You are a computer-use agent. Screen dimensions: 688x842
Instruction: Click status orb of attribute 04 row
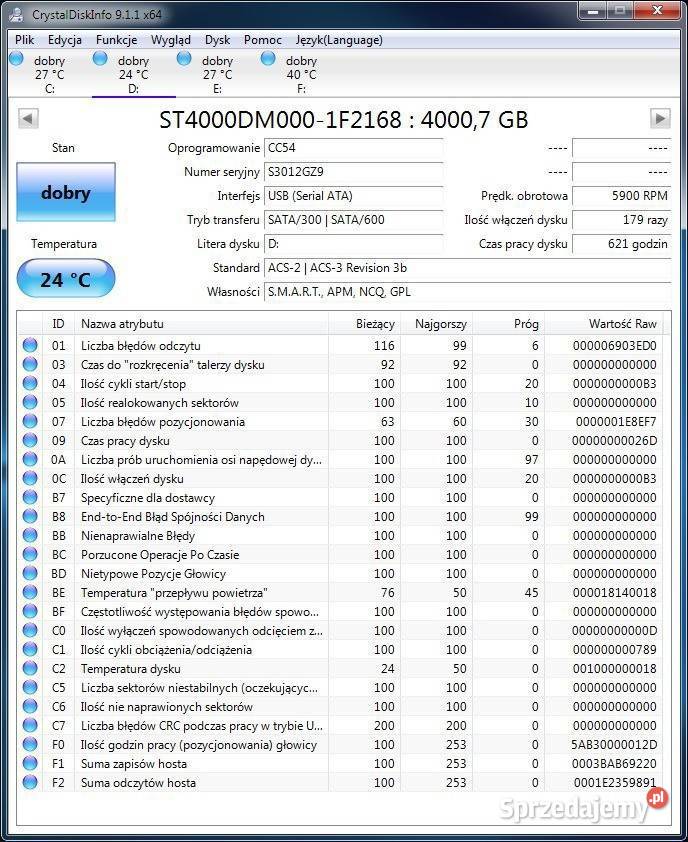(30, 383)
